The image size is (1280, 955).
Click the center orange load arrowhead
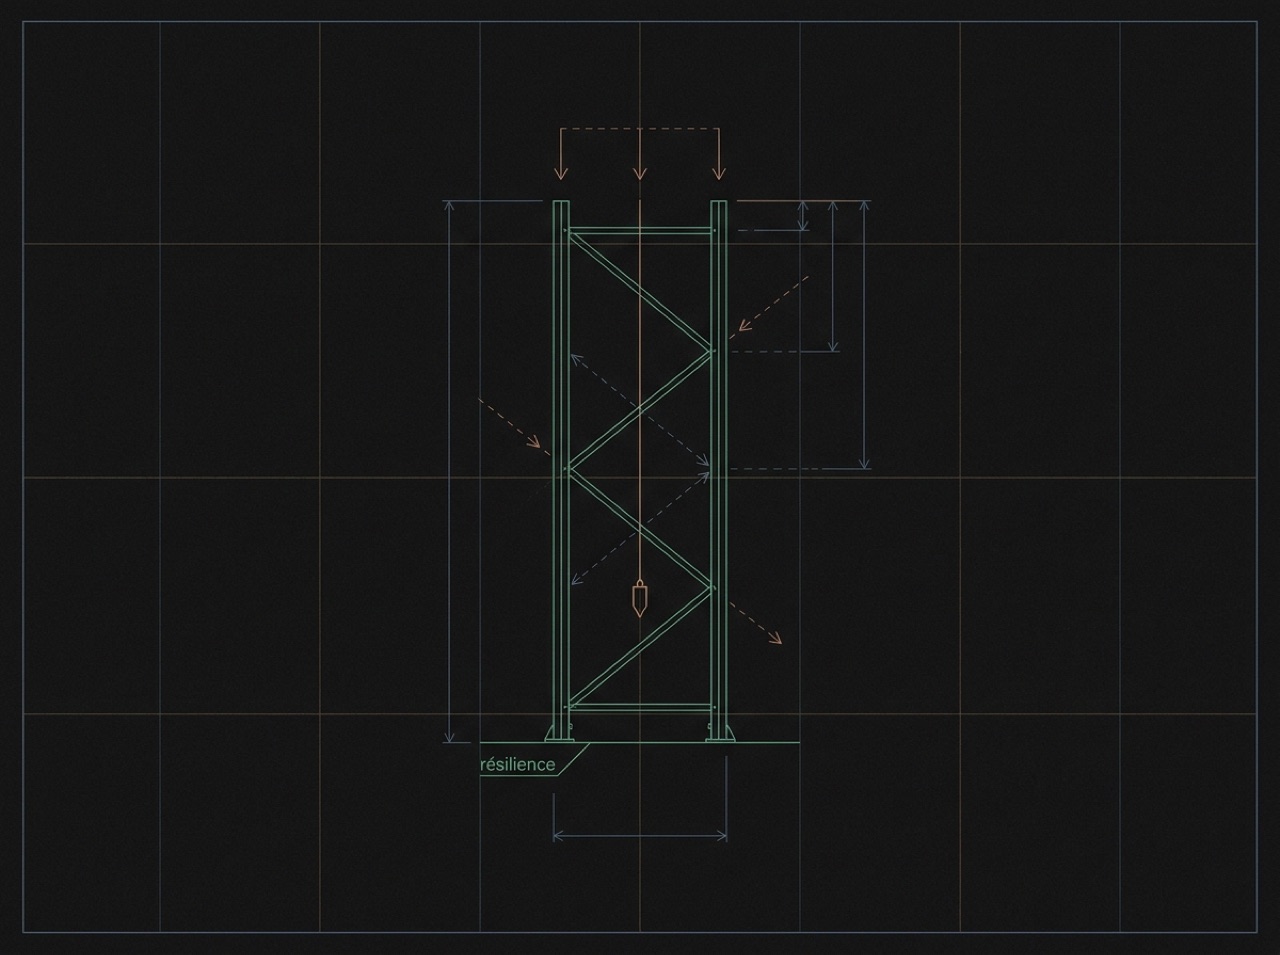(640, 174)
